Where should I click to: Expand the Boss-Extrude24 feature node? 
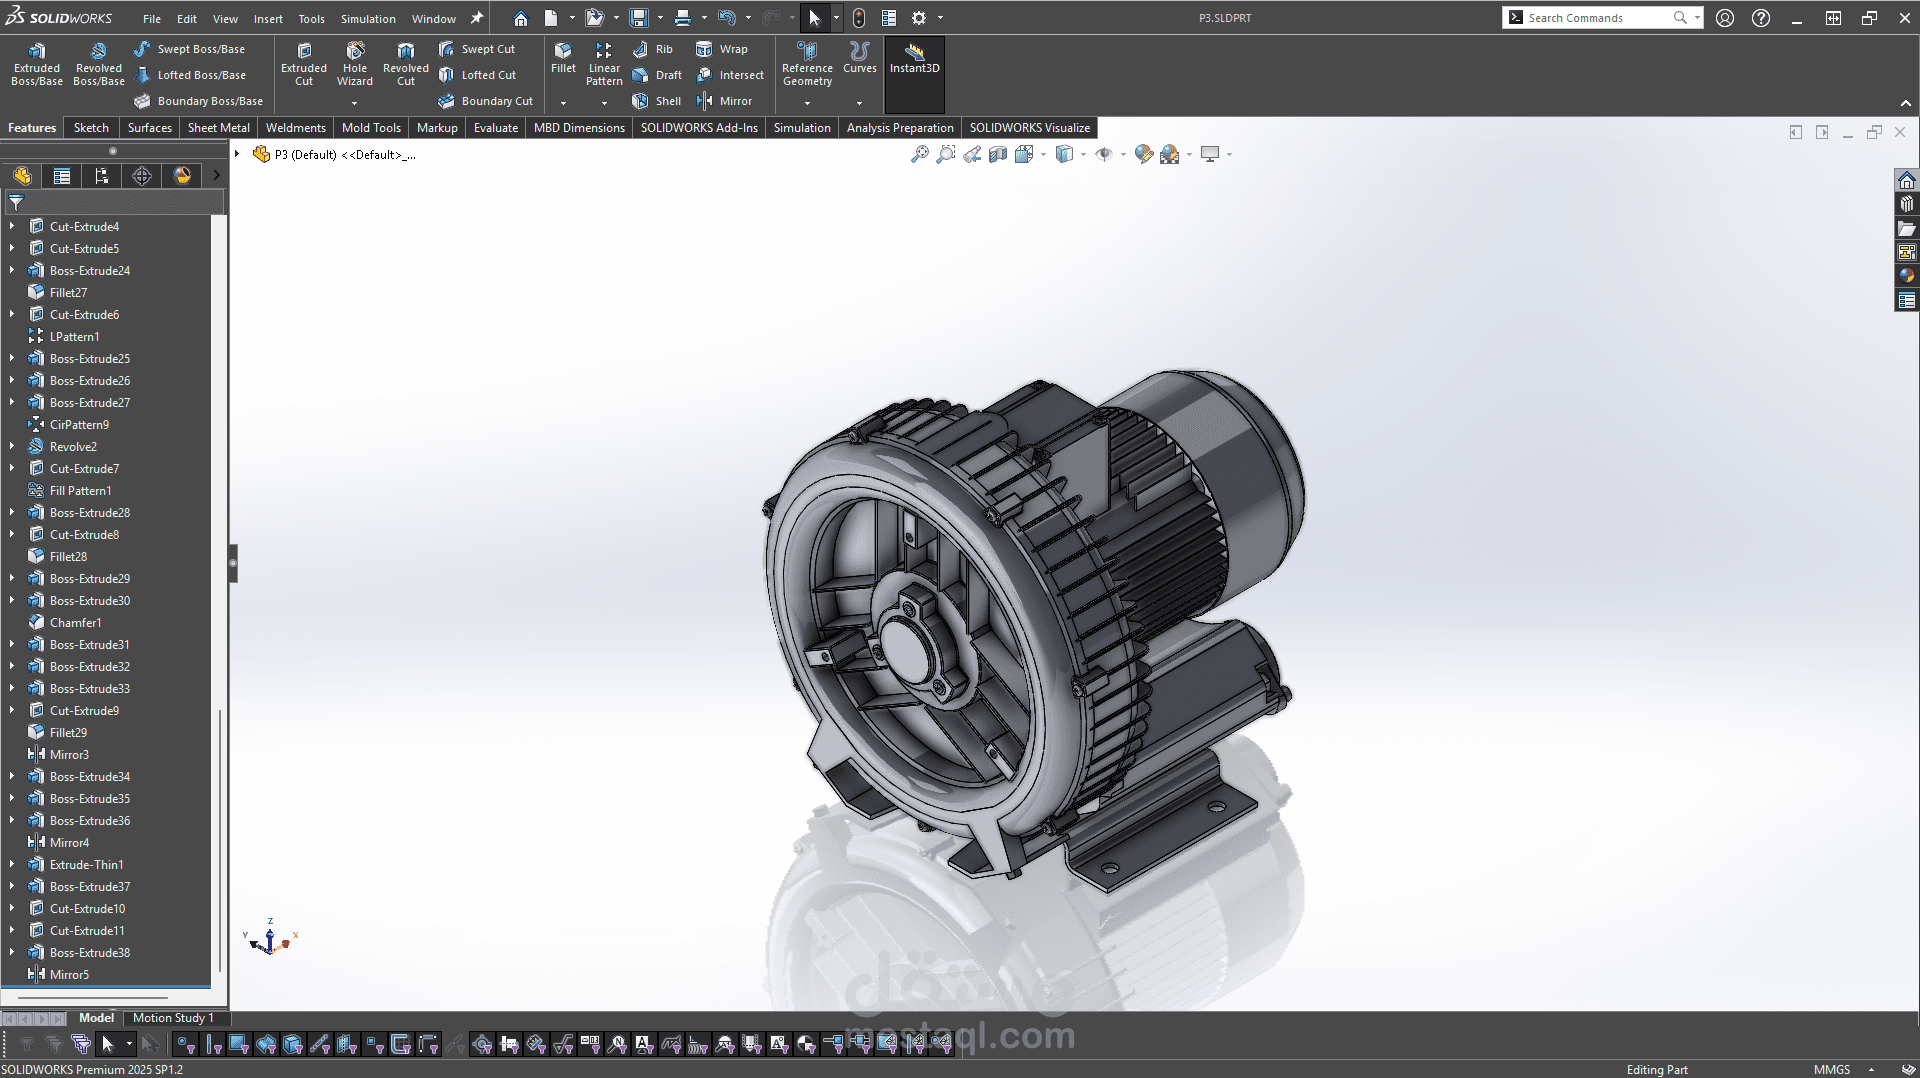coord(12,270)
